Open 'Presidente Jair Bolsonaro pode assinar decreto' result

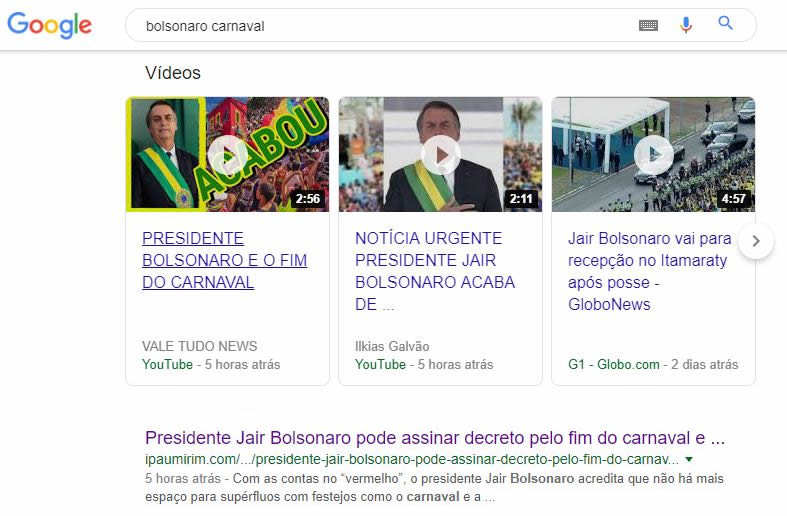tap(435, 438)
